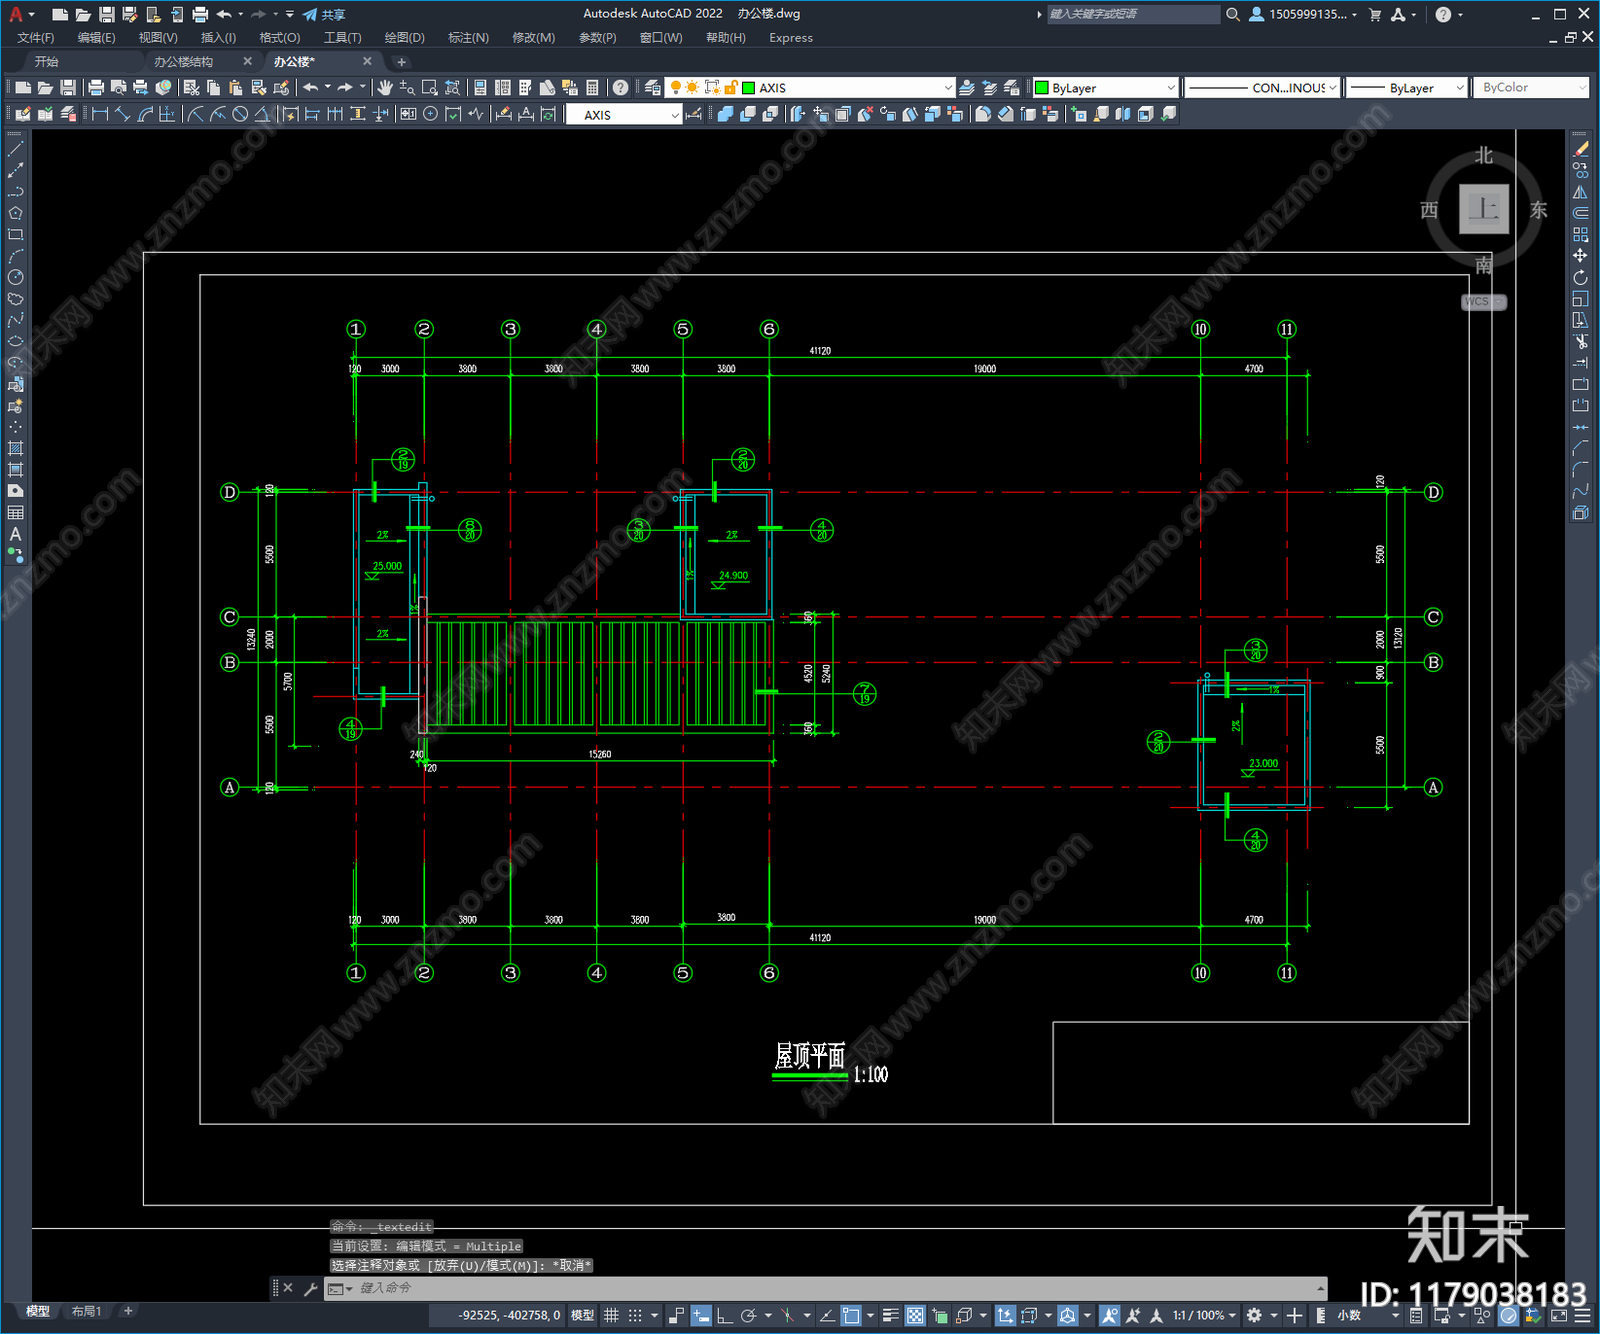Image resolution: width=1600 pixels, height=1334 pixels.
Task: Switch to 布局1 layout tab
Action: click(x=87, y=1311)
